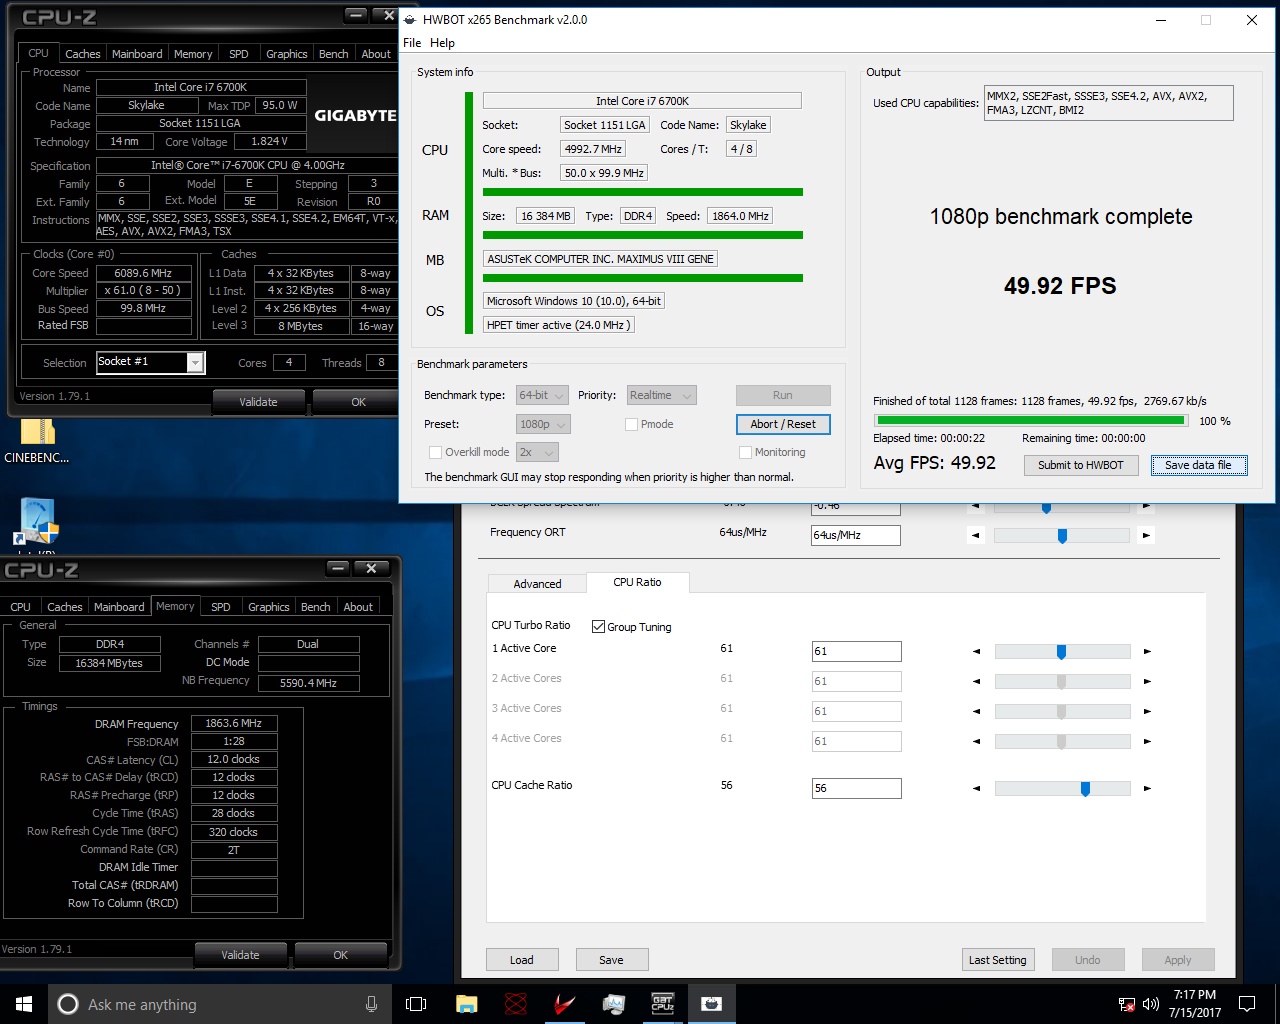Click the Cortana microphone icon
The image size is (1280, 1024).
click(x=372, y=1004)
